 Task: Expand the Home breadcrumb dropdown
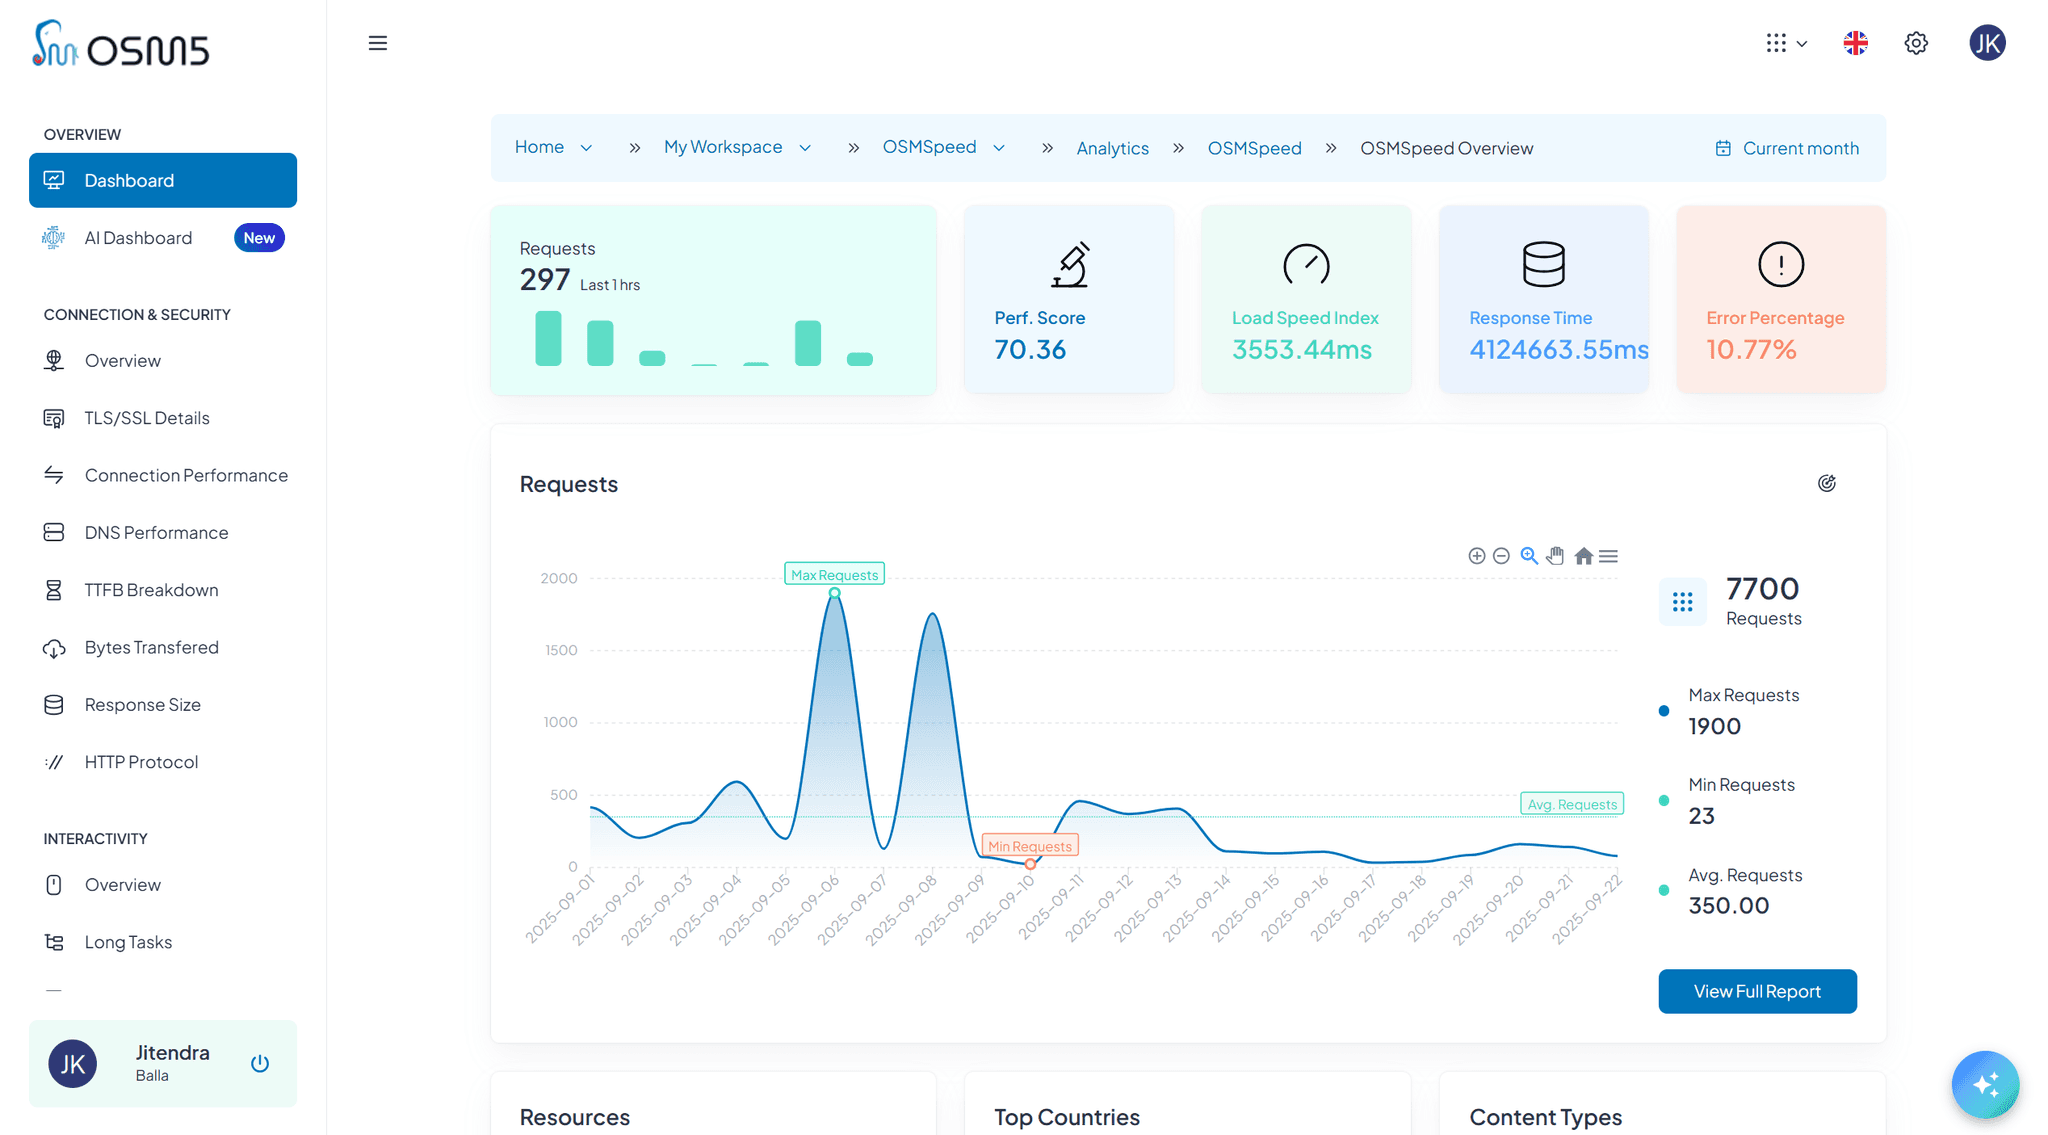[586, 148]
